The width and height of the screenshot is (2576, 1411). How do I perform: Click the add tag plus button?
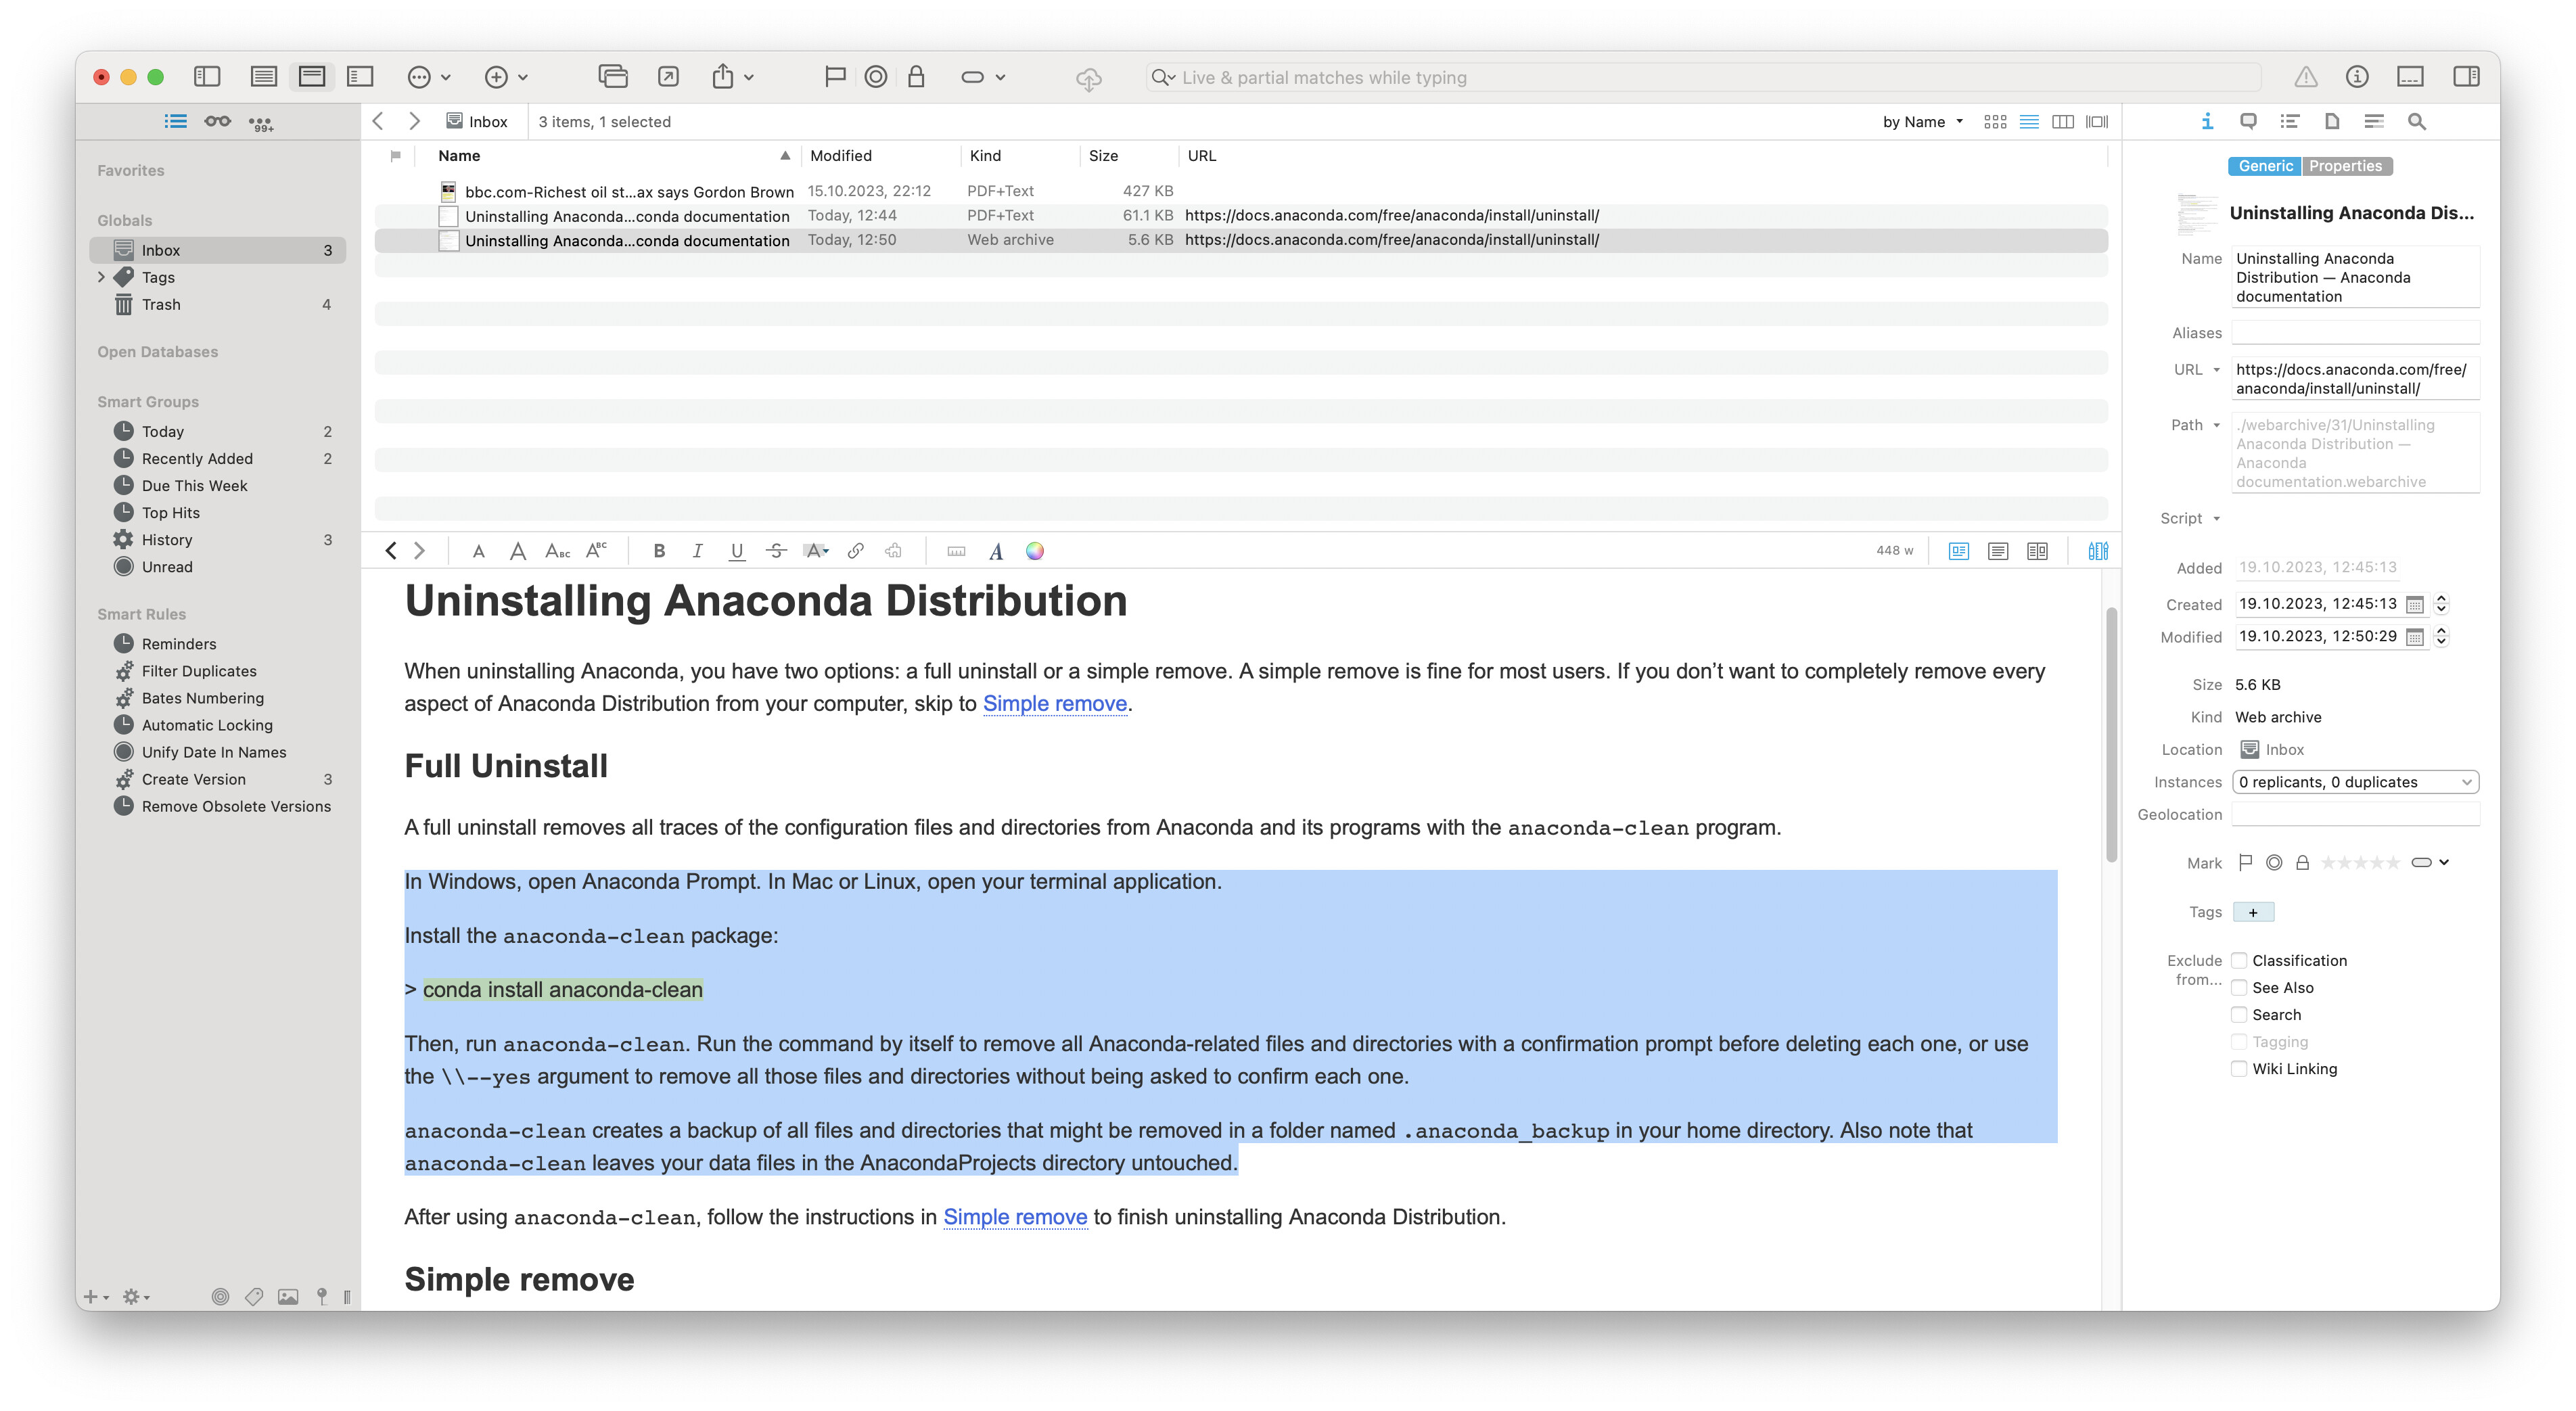(x=2253, y=912)
